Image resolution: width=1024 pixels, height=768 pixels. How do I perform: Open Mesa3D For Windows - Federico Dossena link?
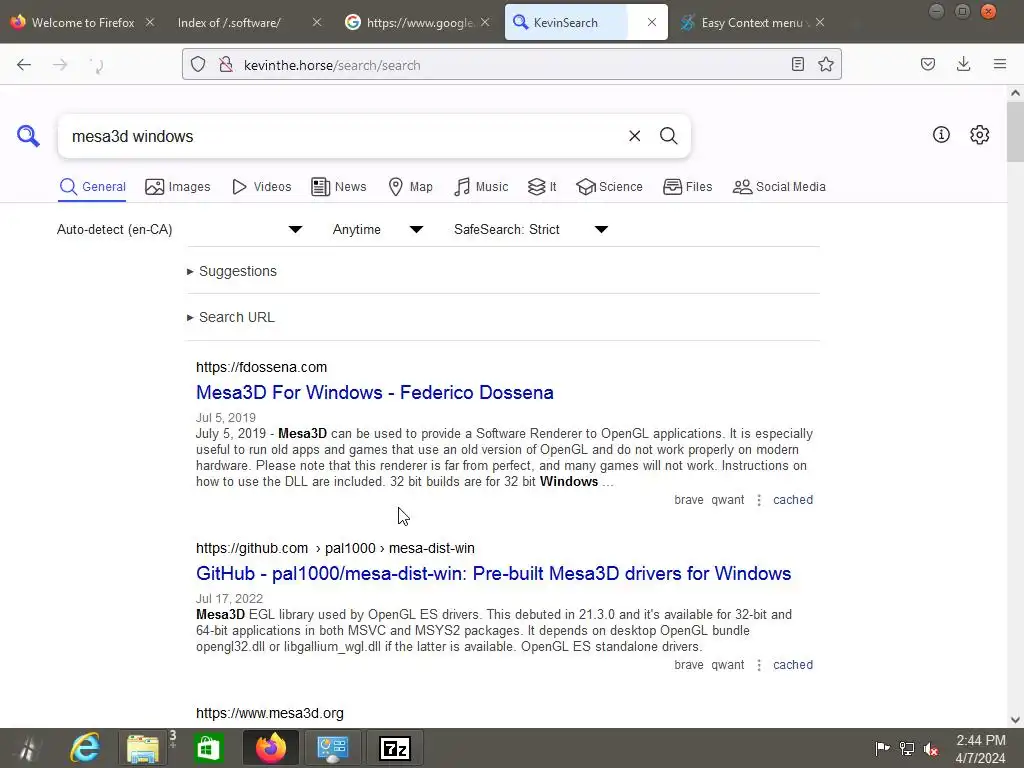[375, 392]
